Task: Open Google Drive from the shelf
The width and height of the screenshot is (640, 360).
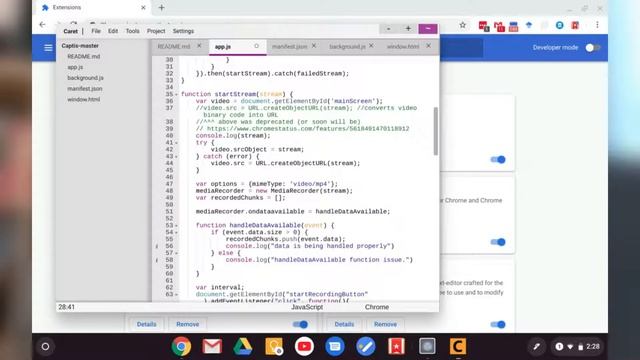Action: tap(242, 347)
